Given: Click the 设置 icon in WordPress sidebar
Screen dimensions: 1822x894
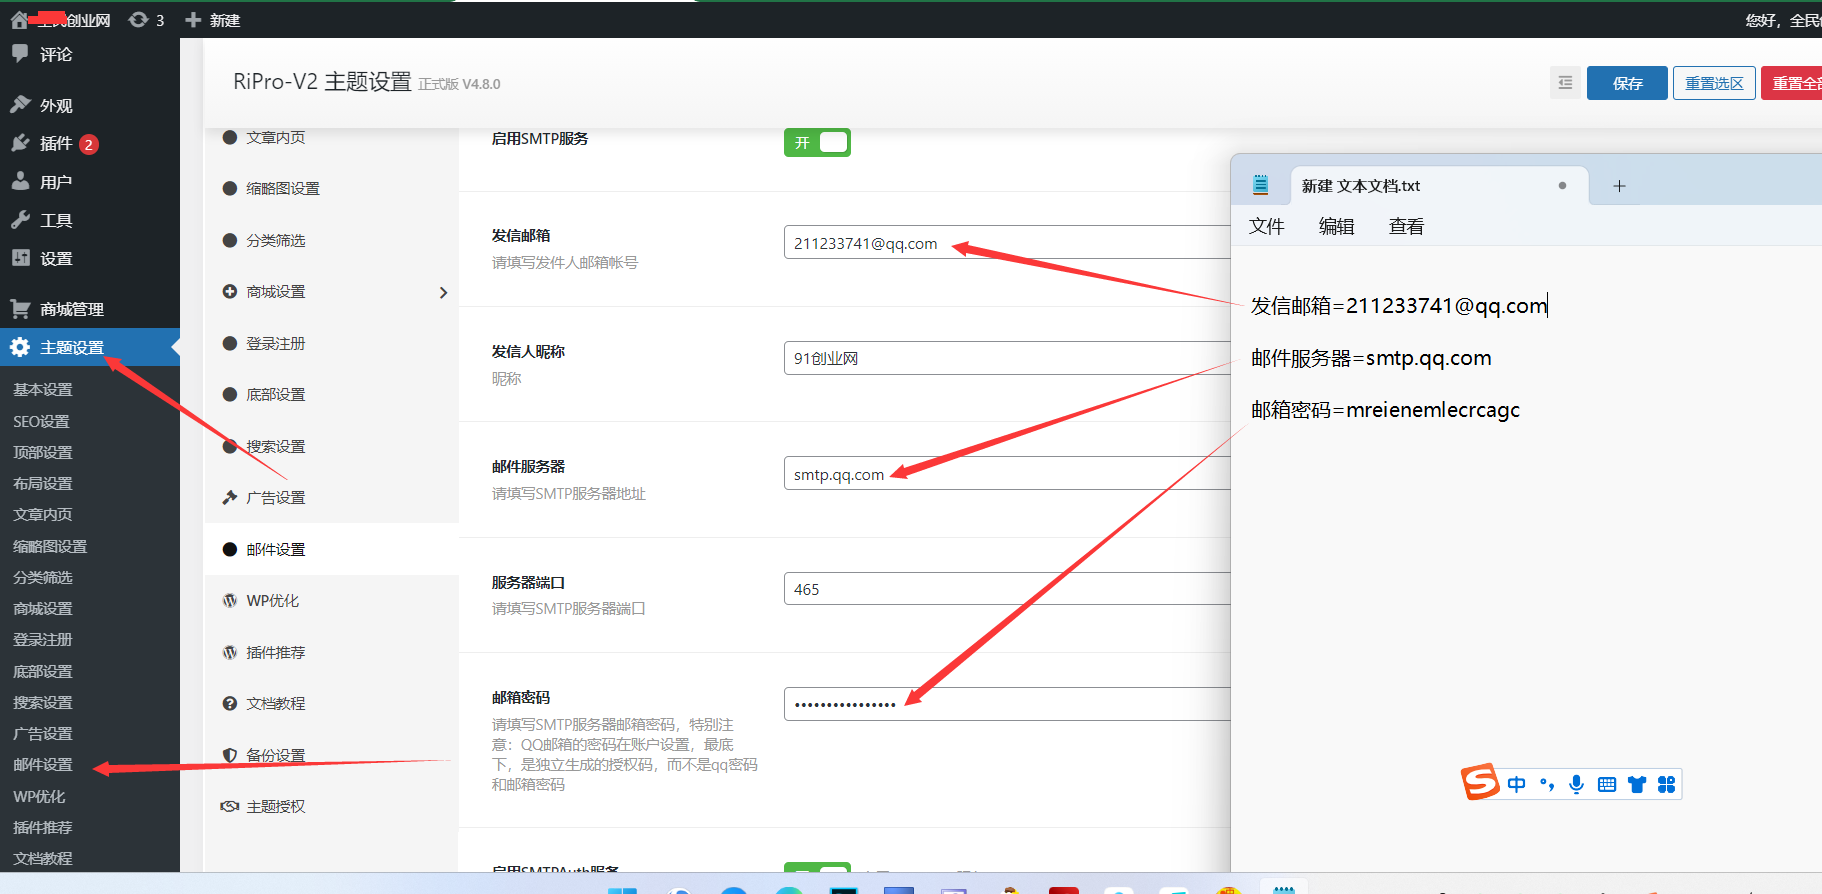Looking at the screenshot, I should point(20,258).
